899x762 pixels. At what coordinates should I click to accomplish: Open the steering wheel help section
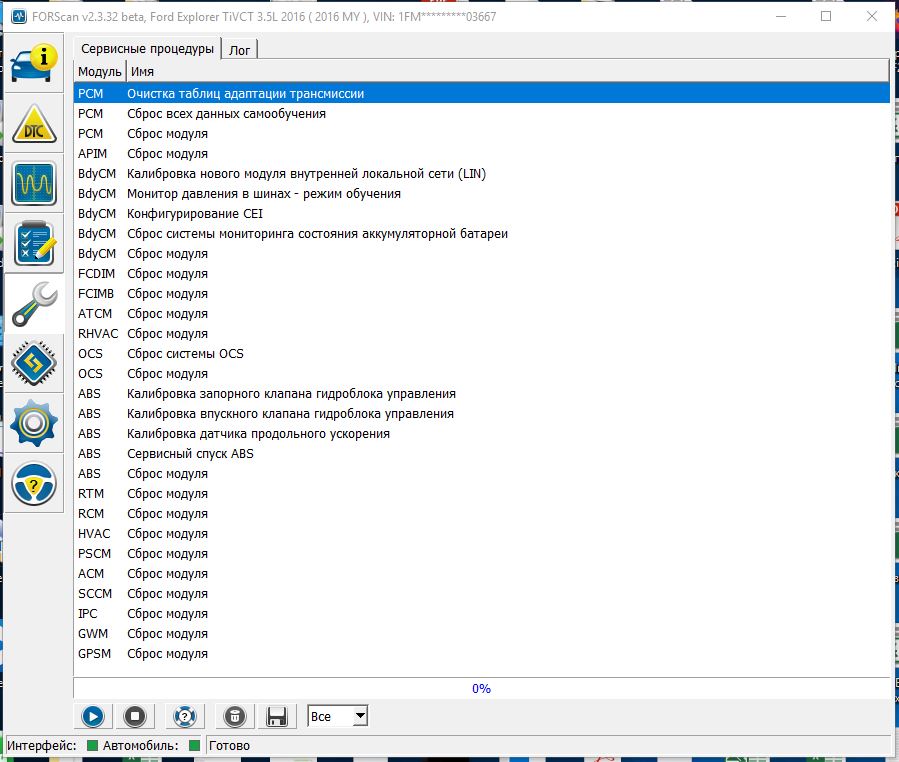coord(34,483)
